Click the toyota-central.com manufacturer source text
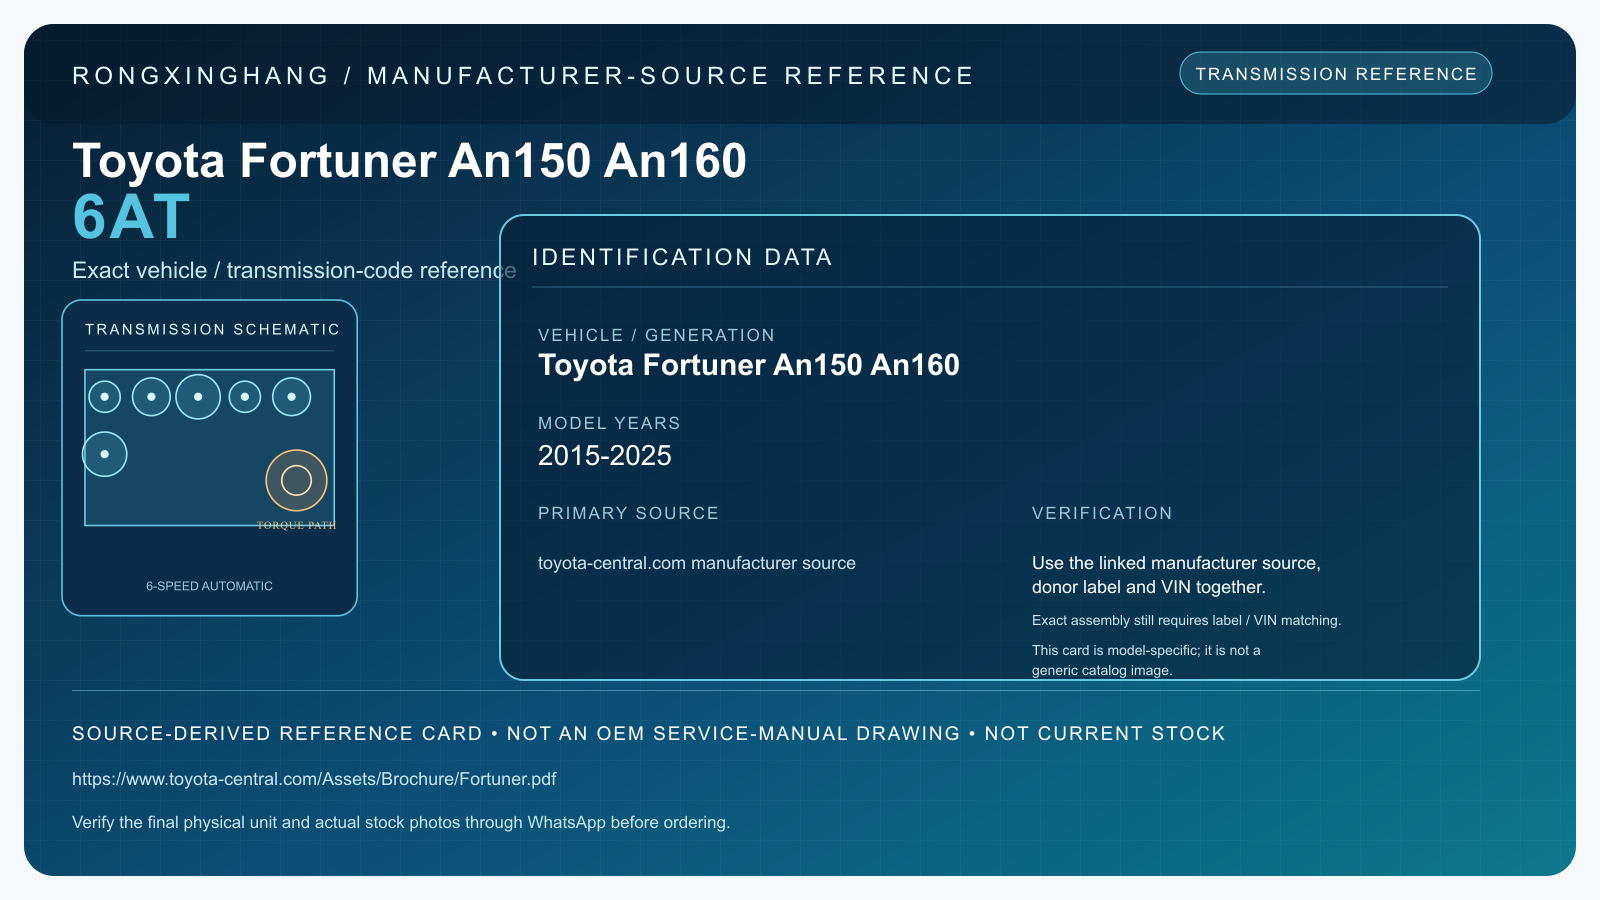This screenshot has height=900, width=1600. pyautogui.click(x=696, y=563)
